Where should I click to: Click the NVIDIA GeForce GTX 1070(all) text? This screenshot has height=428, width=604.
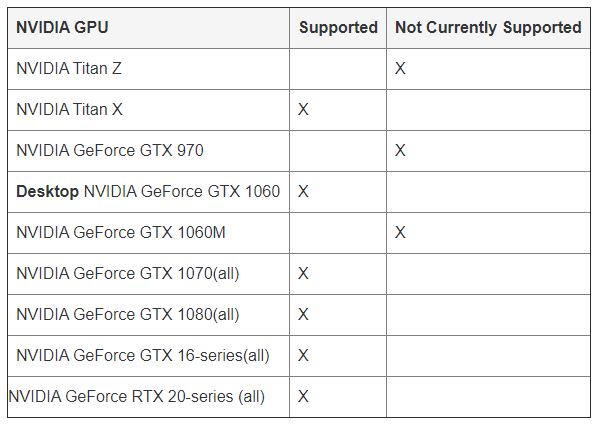[x=128, y=273]
